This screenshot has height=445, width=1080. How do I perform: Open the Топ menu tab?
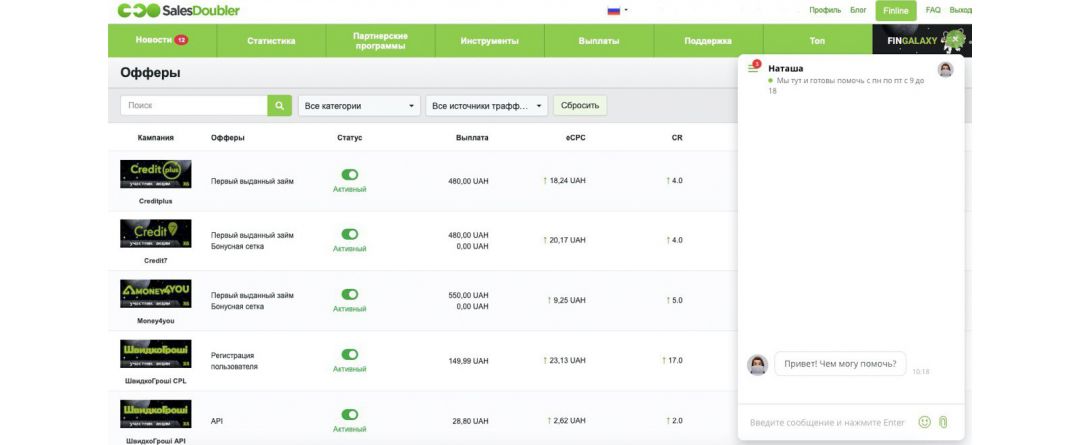pos(817,41)
